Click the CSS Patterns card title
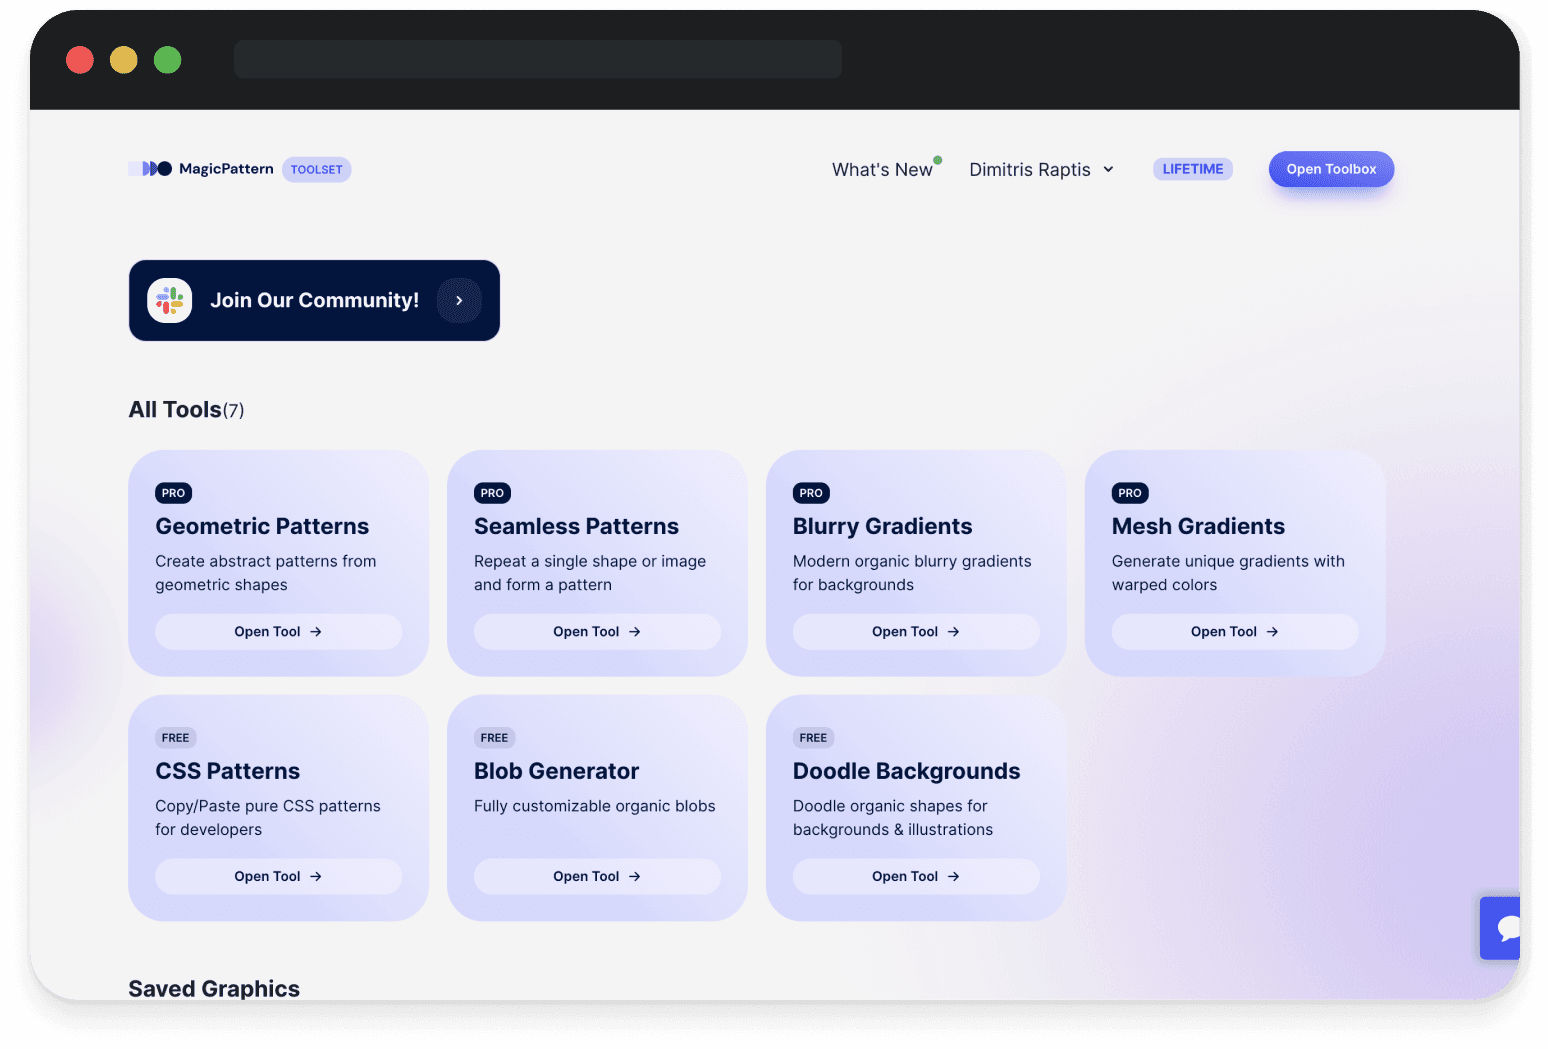This screenshot has height=1049, width=1548. 227,771
